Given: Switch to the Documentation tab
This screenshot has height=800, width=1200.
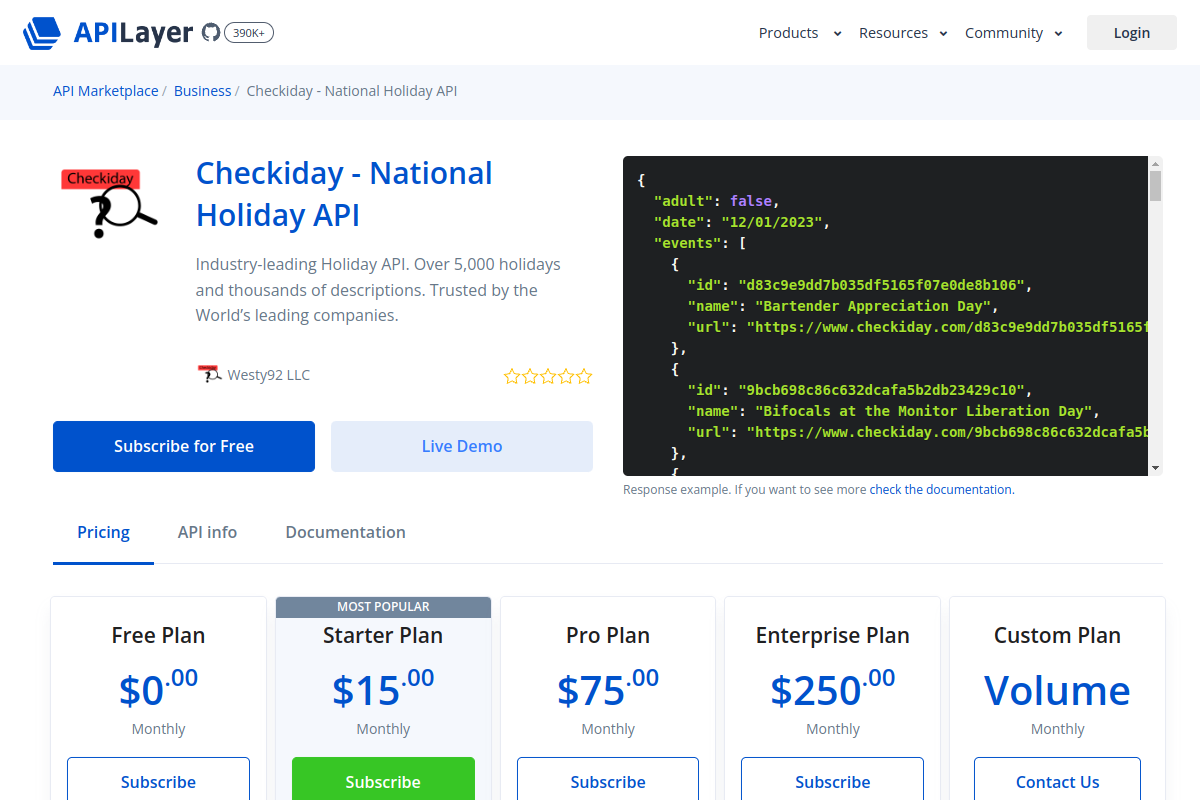Looking at the screenshot, I should pyautogui.click(x=346, y=532).
